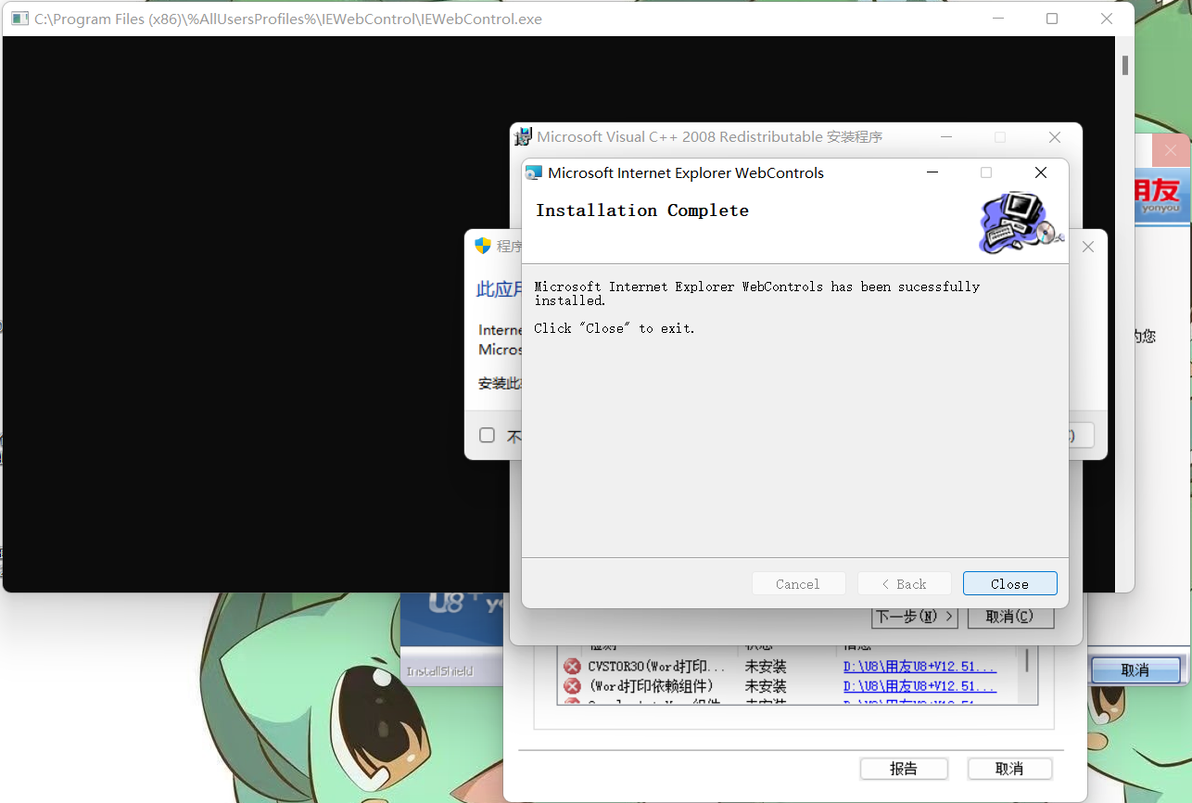
Task: Click the disabled Cancel button in WebControls dialog
Action: [x=798, y=583]
